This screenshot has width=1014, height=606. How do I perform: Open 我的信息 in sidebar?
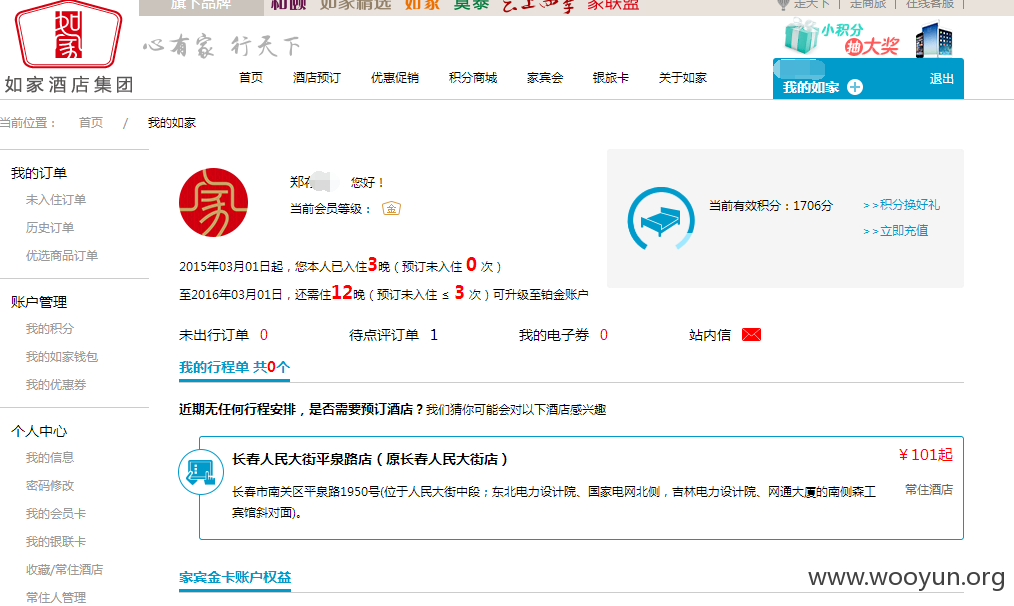(x=50, y=457)
